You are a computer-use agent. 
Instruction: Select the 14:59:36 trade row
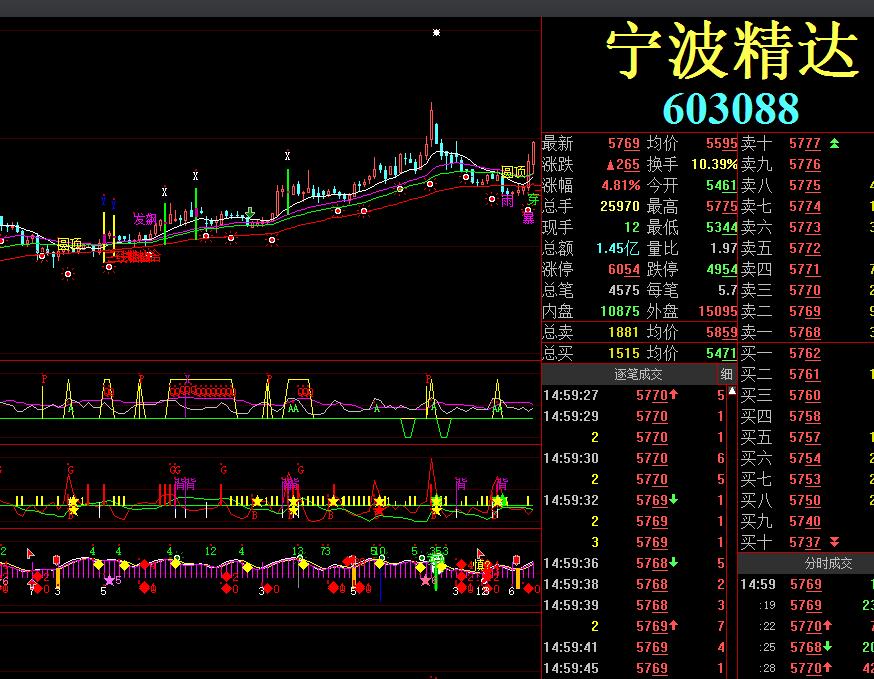(x=634, y=563)
